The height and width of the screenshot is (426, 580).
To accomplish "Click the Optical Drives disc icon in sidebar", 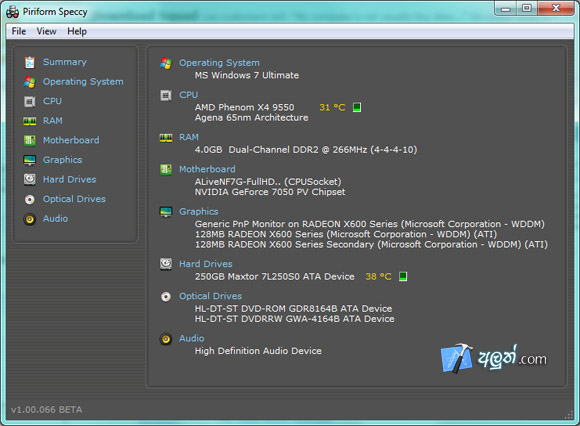I will click(x=30, y=200).
